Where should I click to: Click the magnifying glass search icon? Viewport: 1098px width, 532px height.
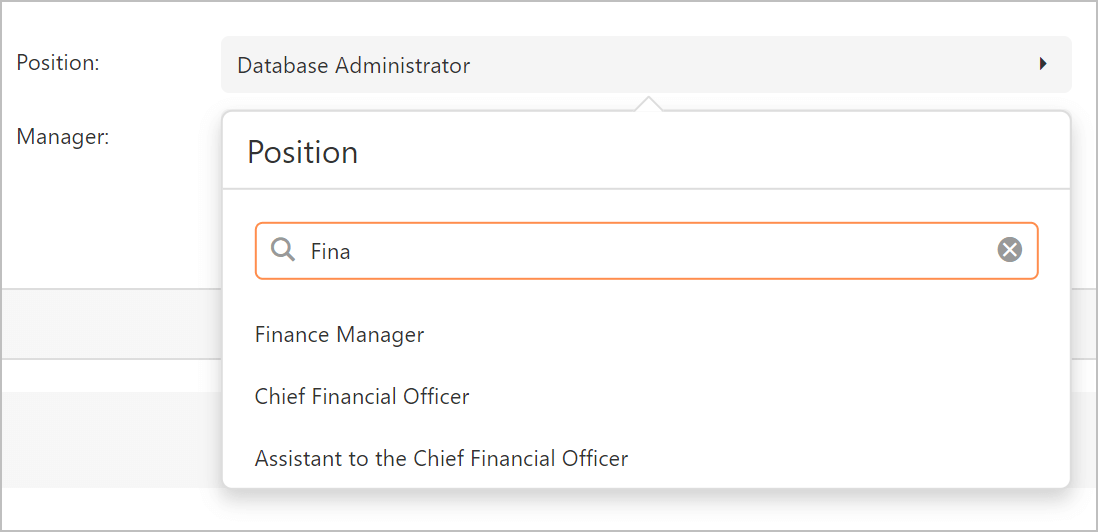click(x=283, y=250)
